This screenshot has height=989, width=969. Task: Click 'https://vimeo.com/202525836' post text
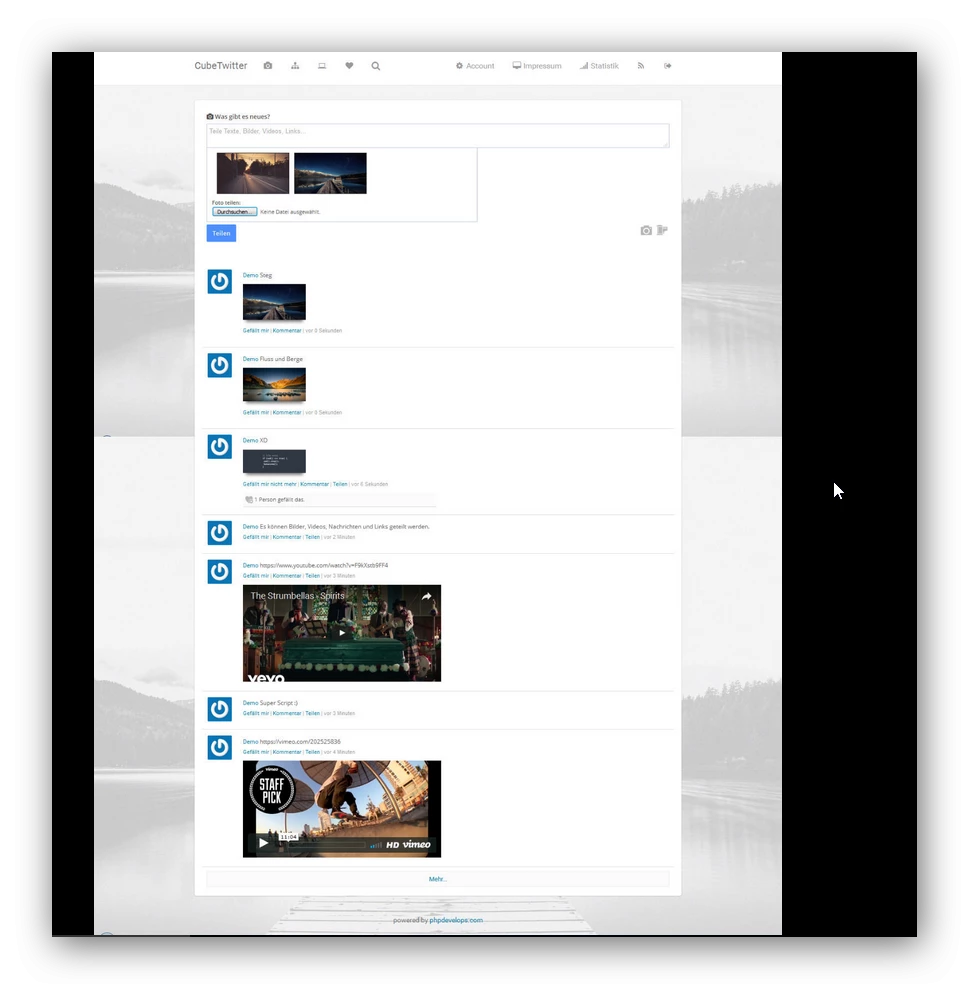[300, 742]
